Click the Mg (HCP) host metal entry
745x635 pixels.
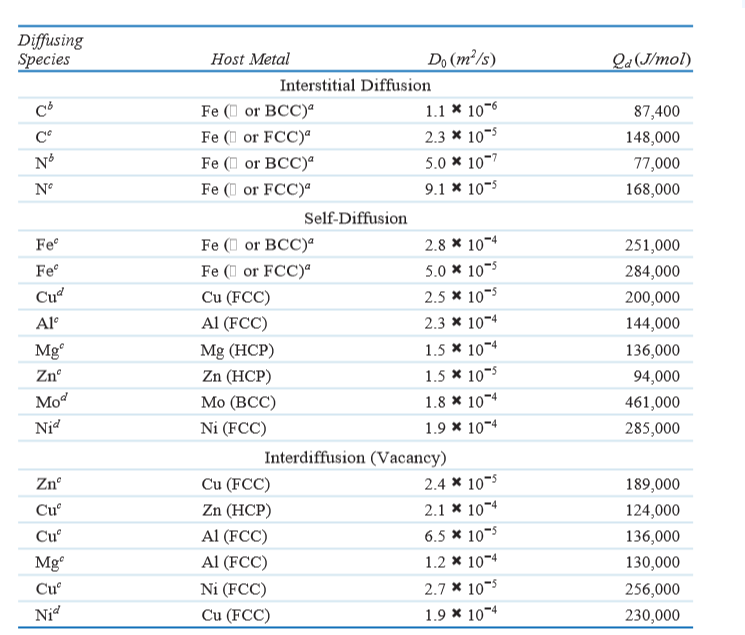point(237,351)
